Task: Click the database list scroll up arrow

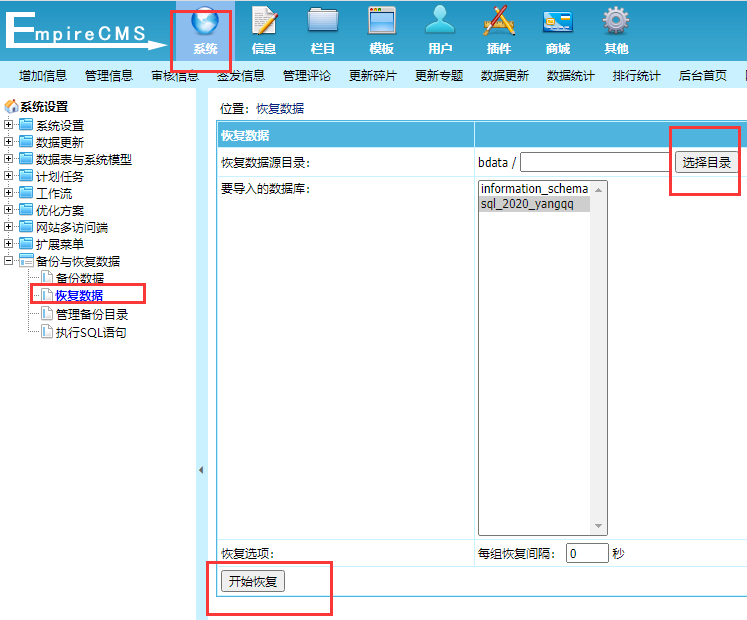Action: (x=598, y=190)
